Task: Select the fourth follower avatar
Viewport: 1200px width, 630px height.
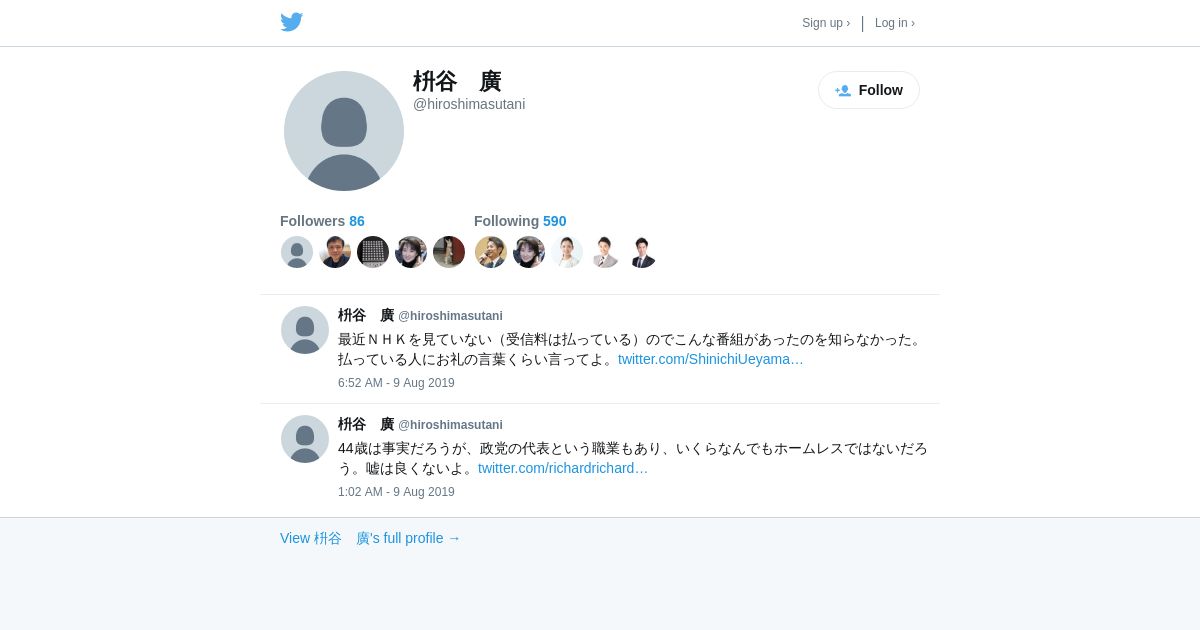Action: (x=411, y=252)
